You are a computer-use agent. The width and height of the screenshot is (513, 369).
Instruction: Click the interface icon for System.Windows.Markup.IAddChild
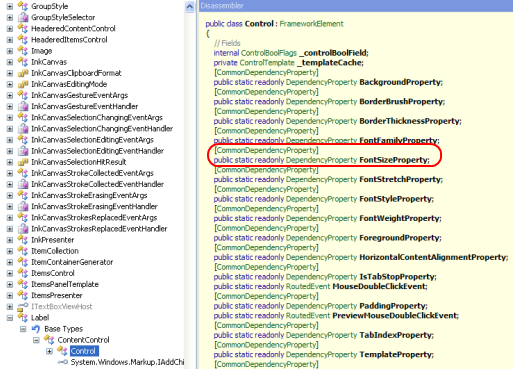(x=63, y=362)
